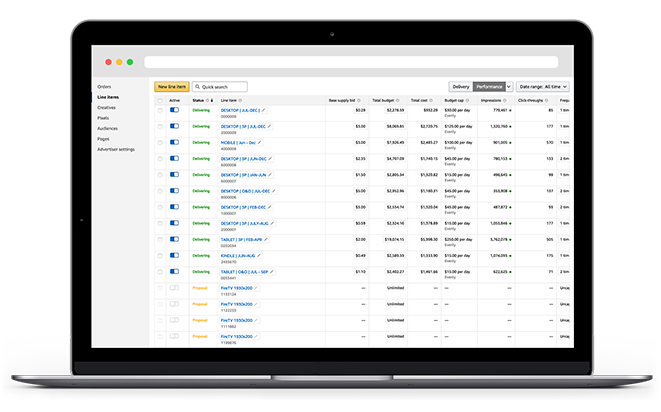Click the info icon next to Total cost
The height and width of the screenshot is (412, 661).
coord(431,100)
